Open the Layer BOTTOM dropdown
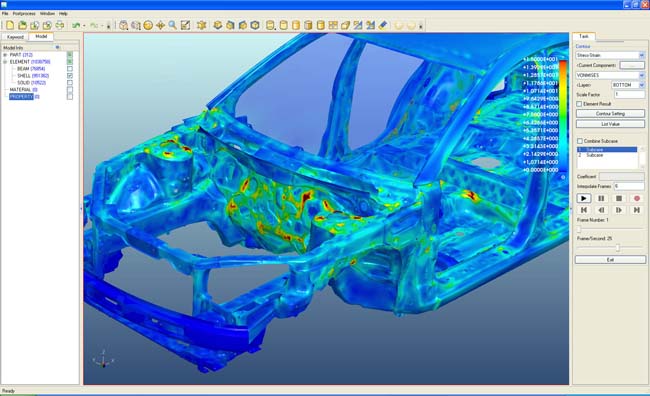Screen dimensions: 650x396 pyautogui.click(x=641, y=85)
